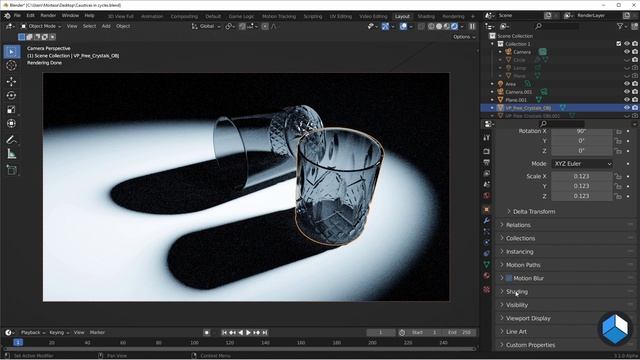The image size is (640, 360).
Task: Switch to the Compositing workspace tab
Action: (x=184, y=16)
